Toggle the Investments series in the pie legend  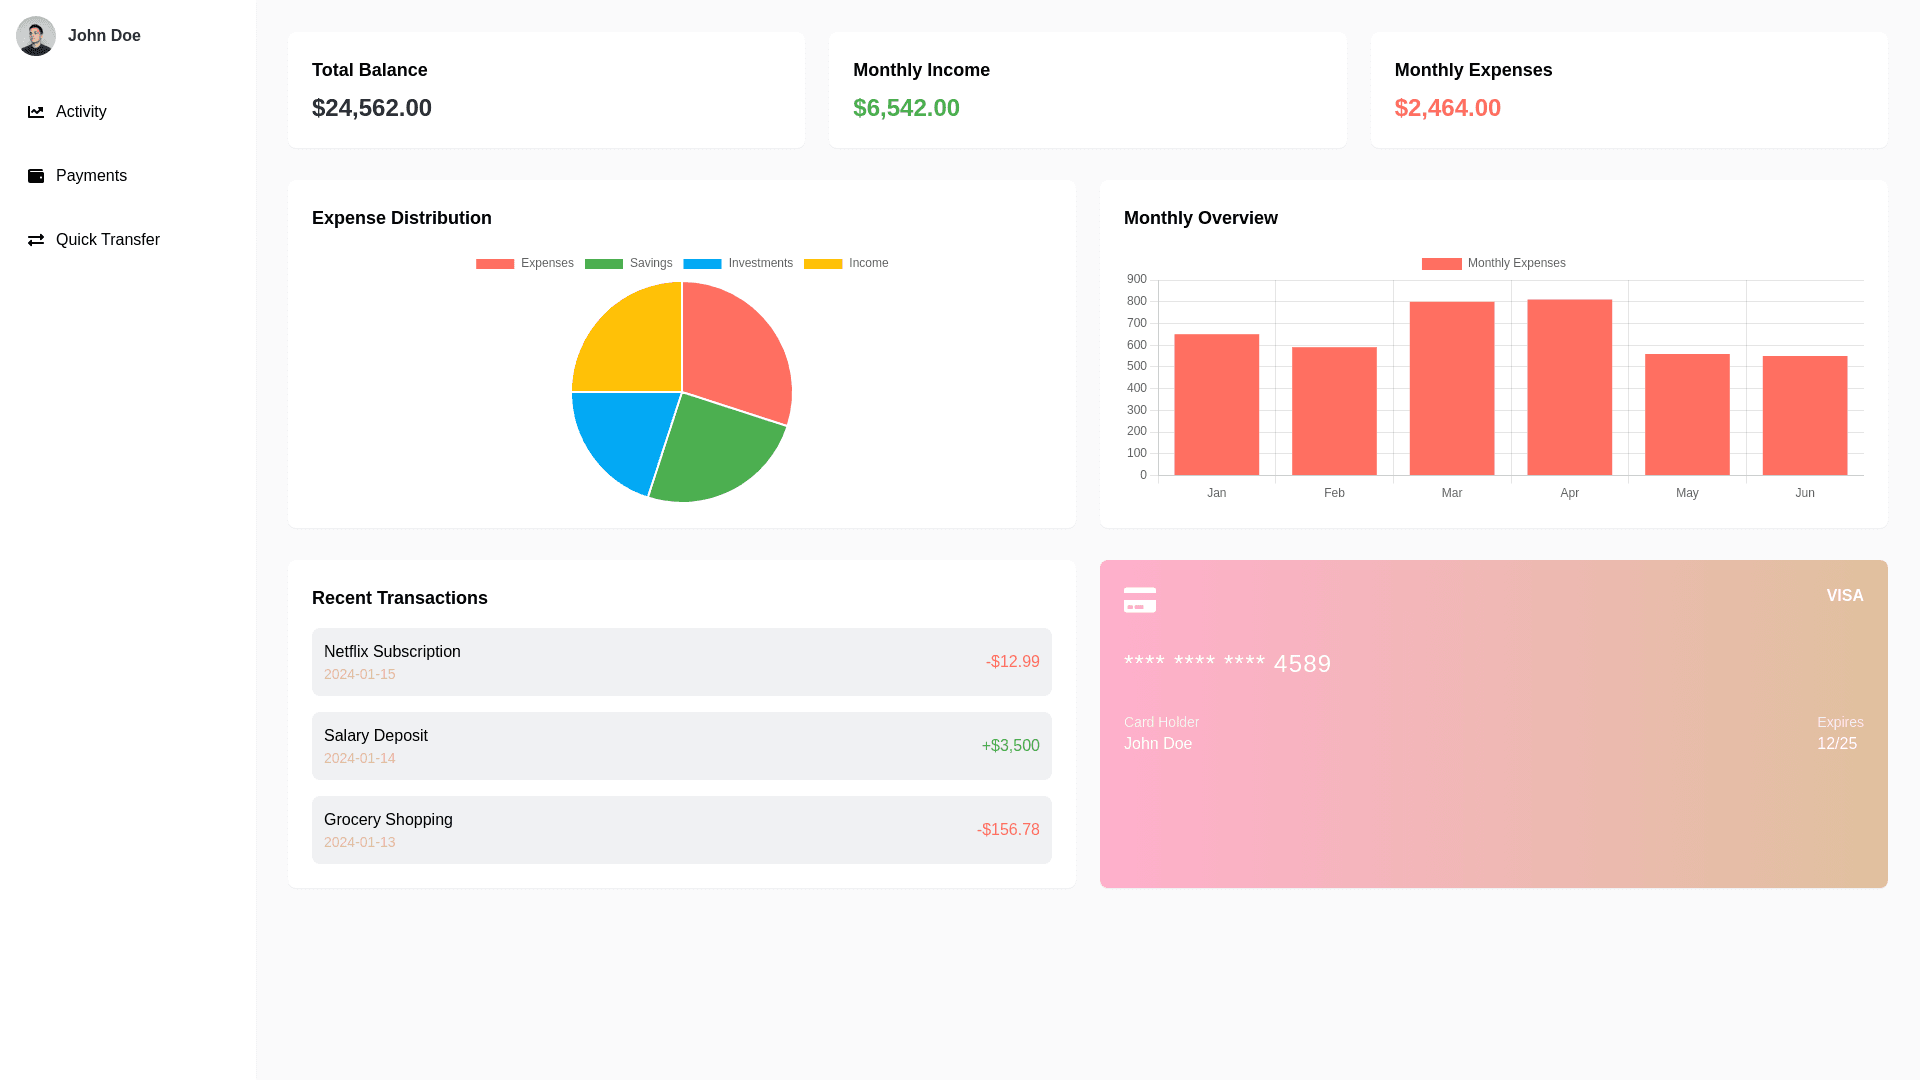(701, 263)
